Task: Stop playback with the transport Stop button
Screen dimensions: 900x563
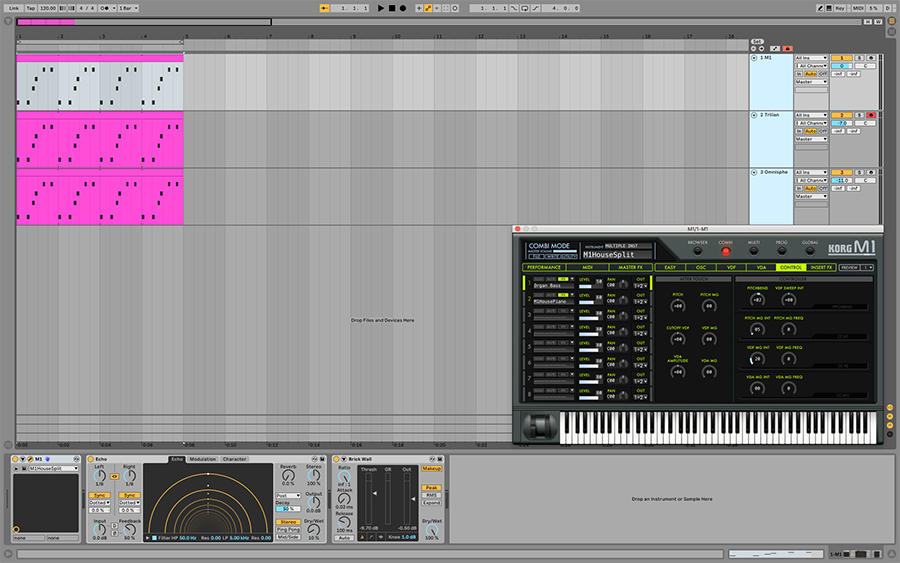Action: 392,8
